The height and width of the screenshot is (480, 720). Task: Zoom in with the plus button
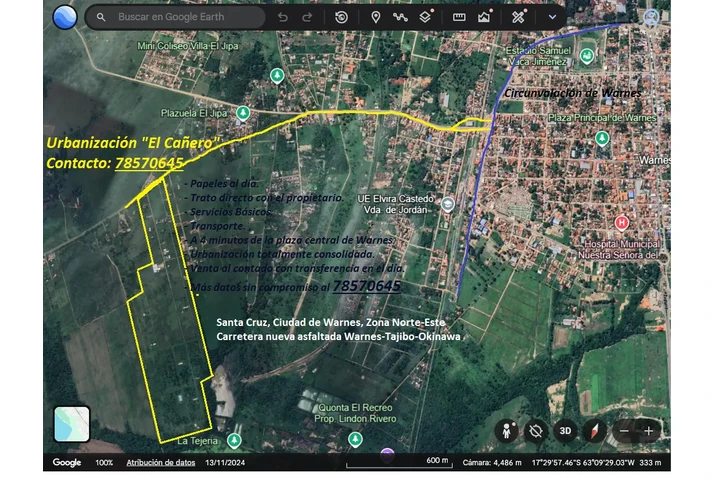coord(649,431)
